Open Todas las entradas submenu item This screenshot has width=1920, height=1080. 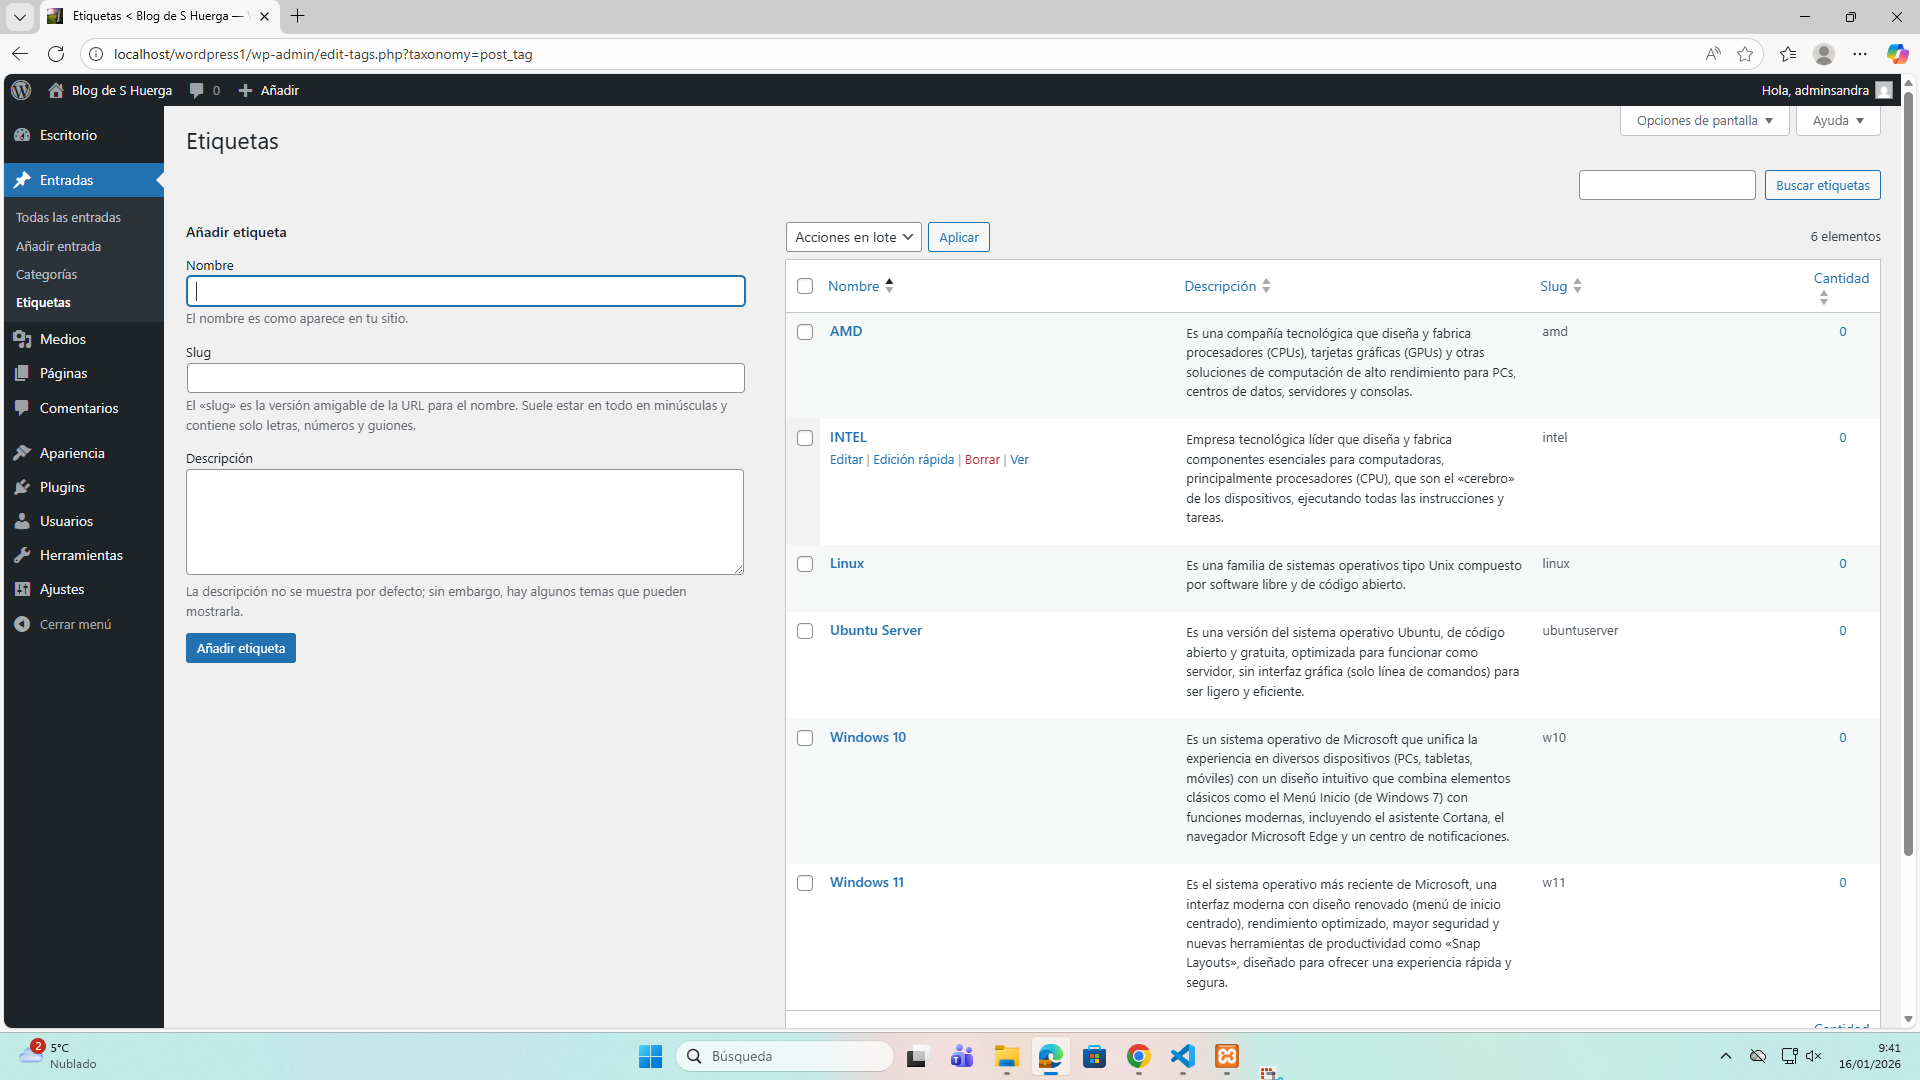68,217
